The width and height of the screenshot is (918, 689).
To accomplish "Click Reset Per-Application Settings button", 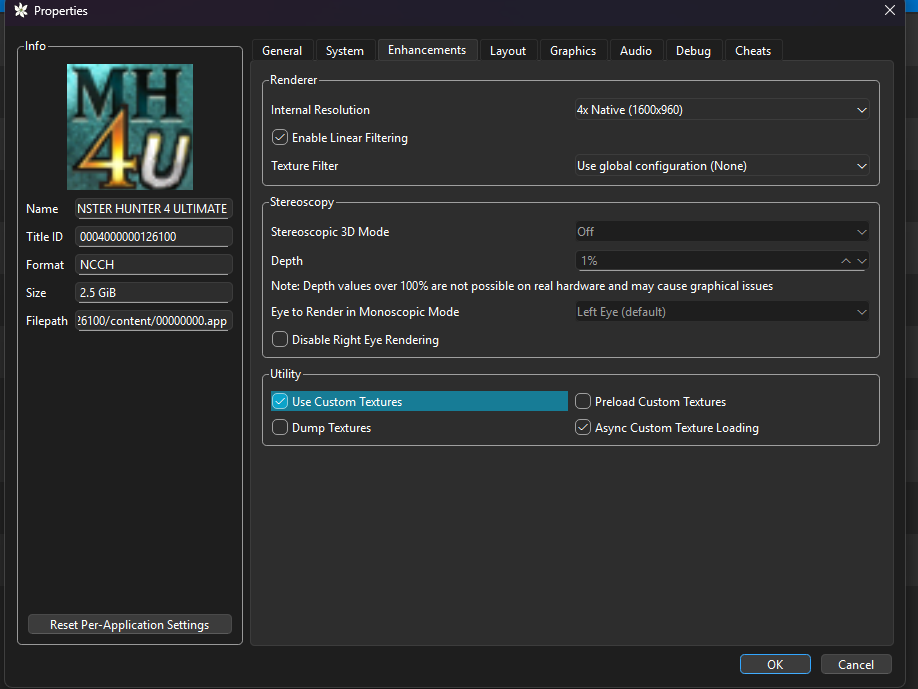I will click(130, 625).
